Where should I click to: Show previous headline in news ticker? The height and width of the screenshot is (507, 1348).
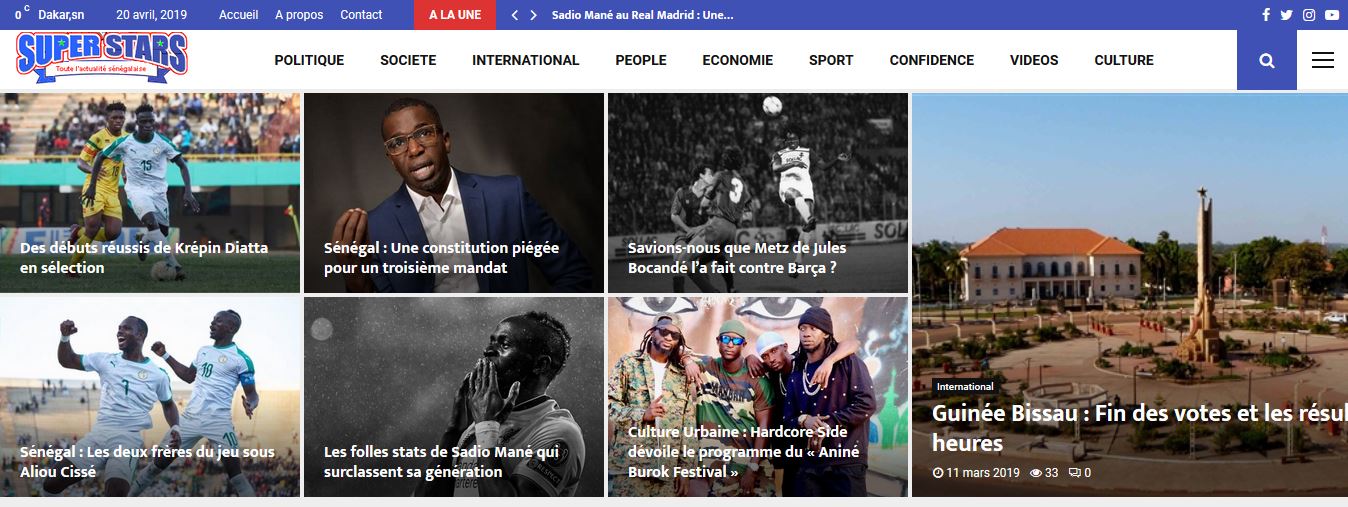[515, 15]
